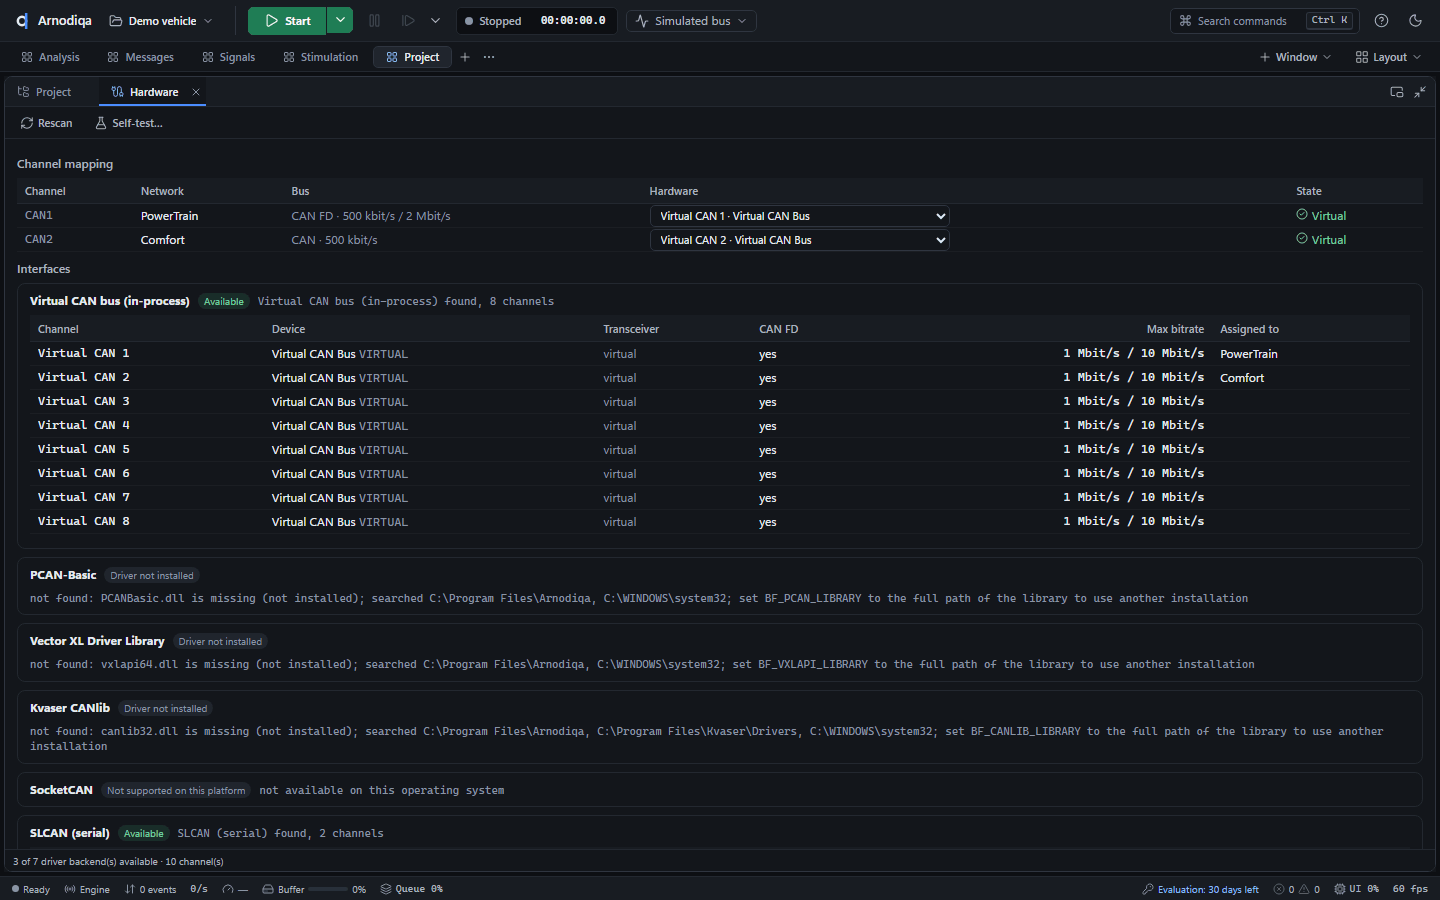Switch to the Messages tab

click(140, 57)
